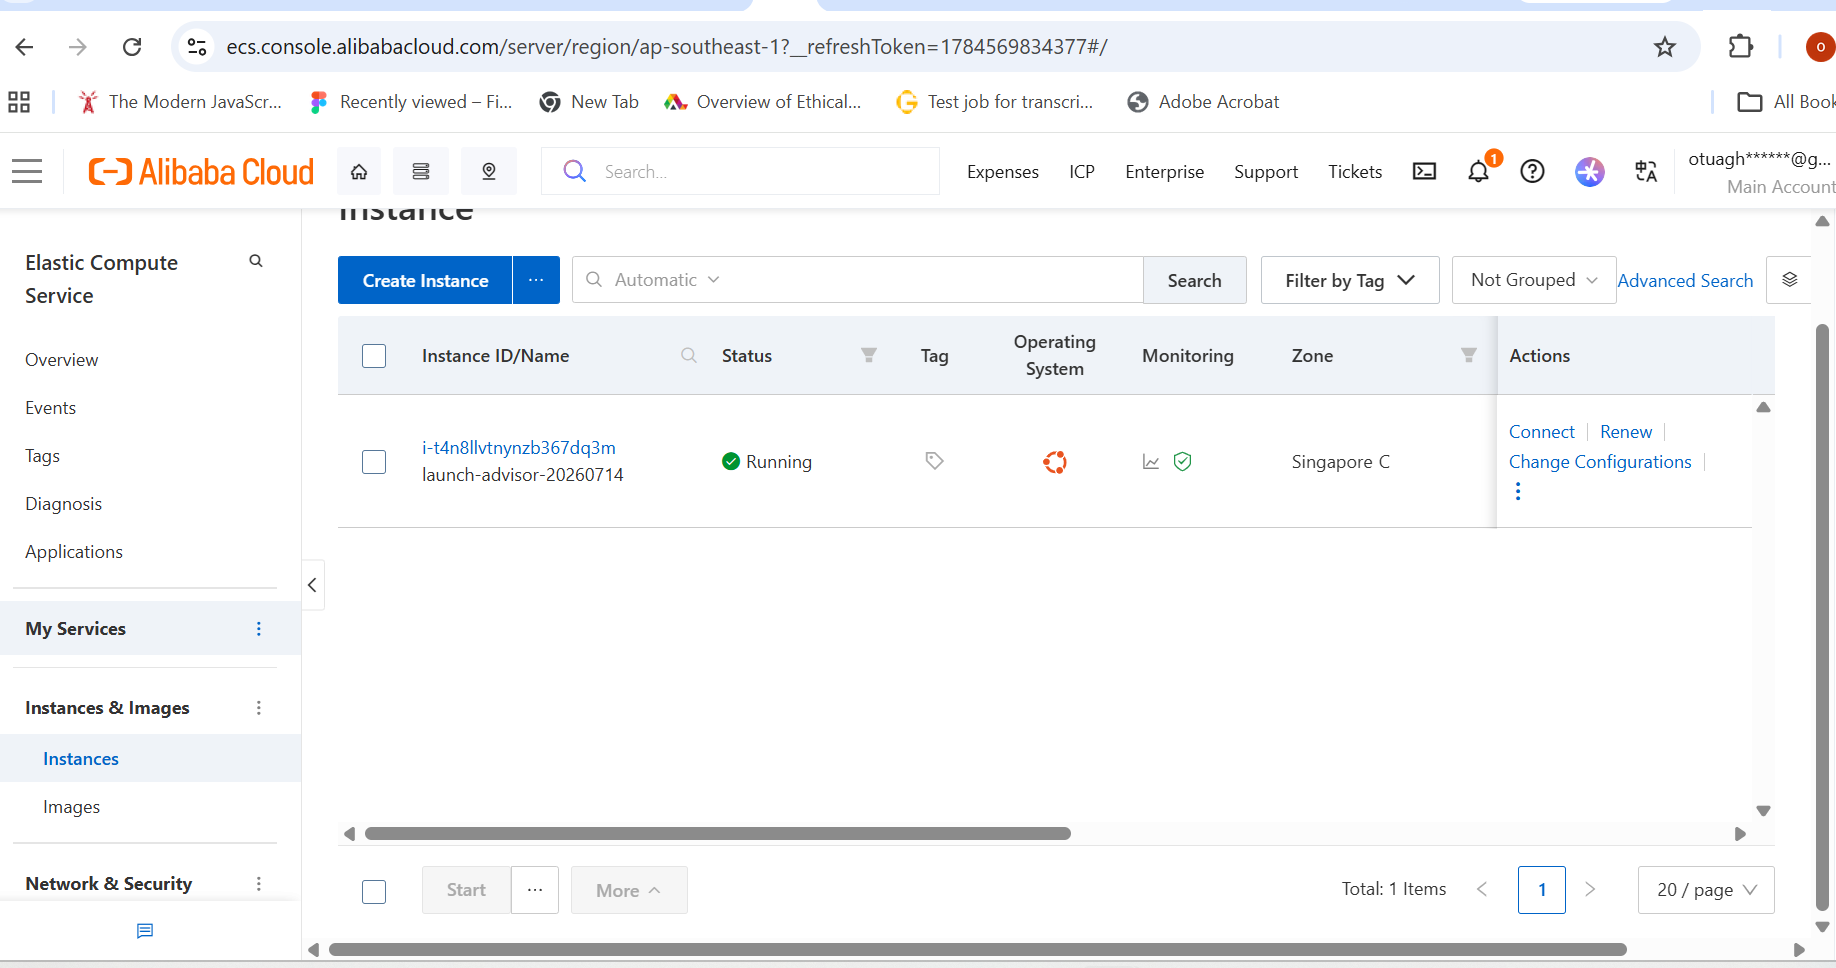Launch Cloud Shell terminal icon
The width and height of the screenshot is (1836, 968).
click(1424, 172)
